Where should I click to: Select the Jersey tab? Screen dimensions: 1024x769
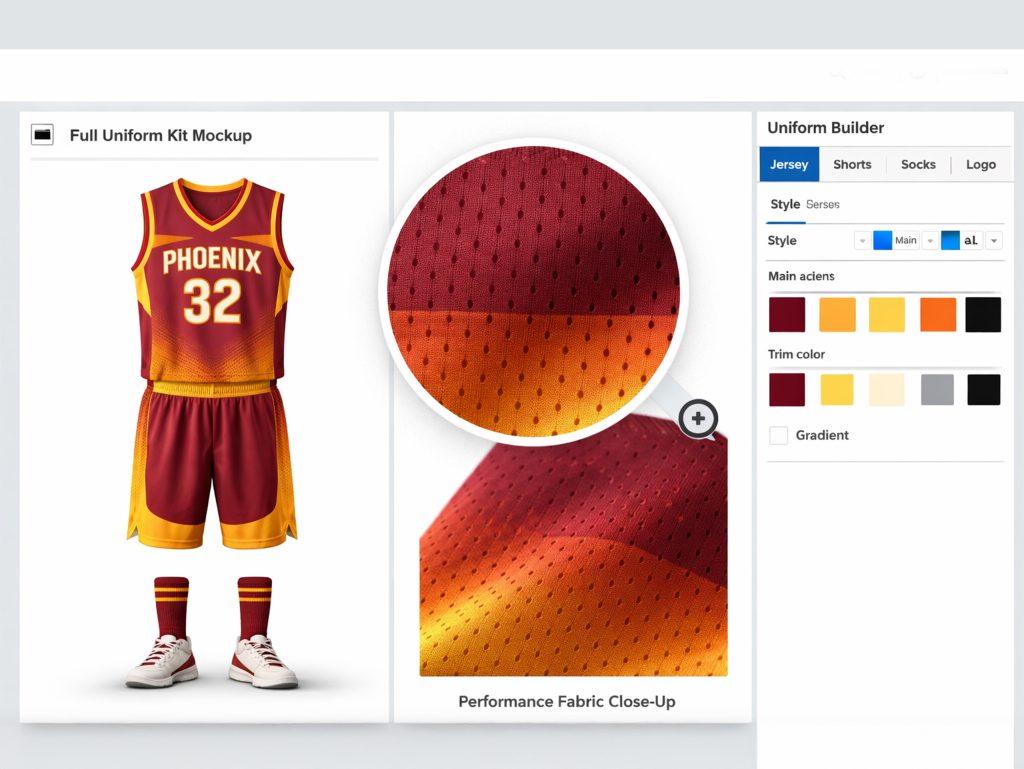789,164
